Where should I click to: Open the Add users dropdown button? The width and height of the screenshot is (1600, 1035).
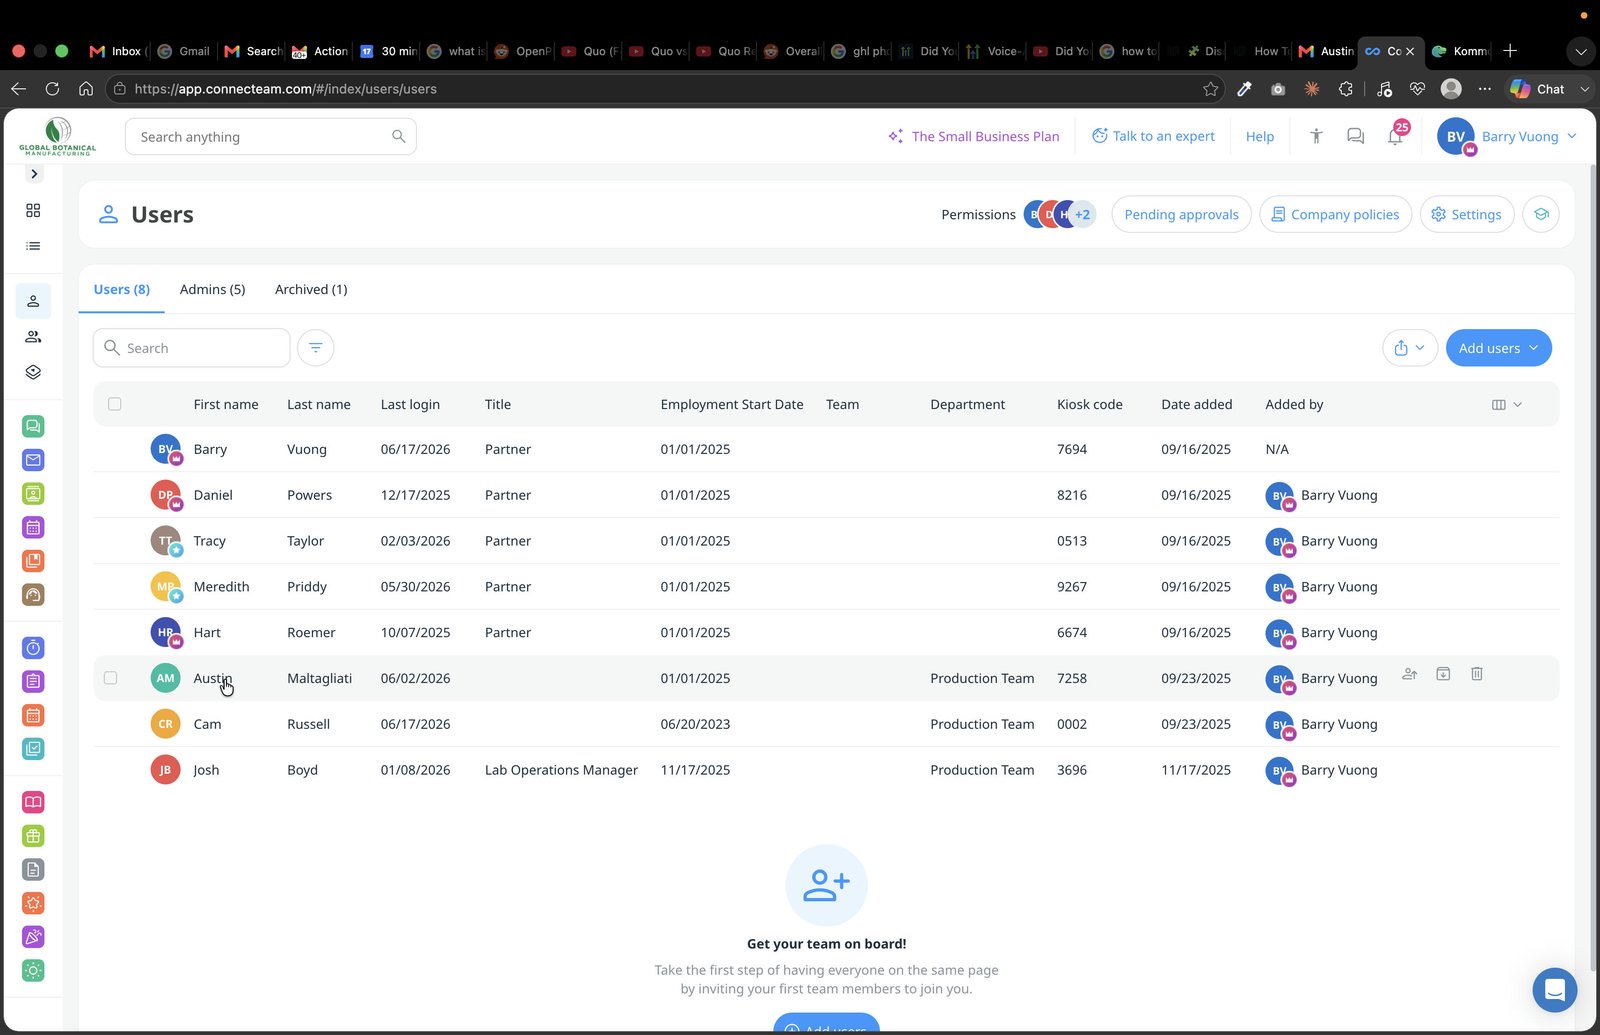click(1498, 348)
